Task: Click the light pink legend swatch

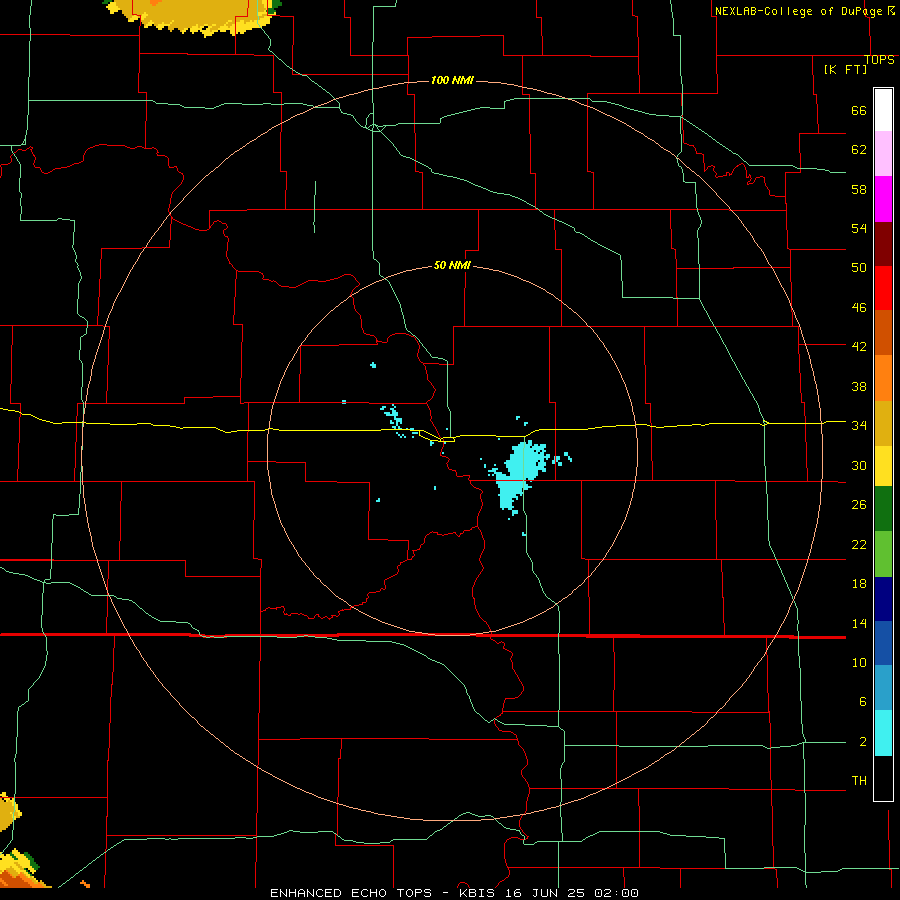Action: tap(883, 153)
